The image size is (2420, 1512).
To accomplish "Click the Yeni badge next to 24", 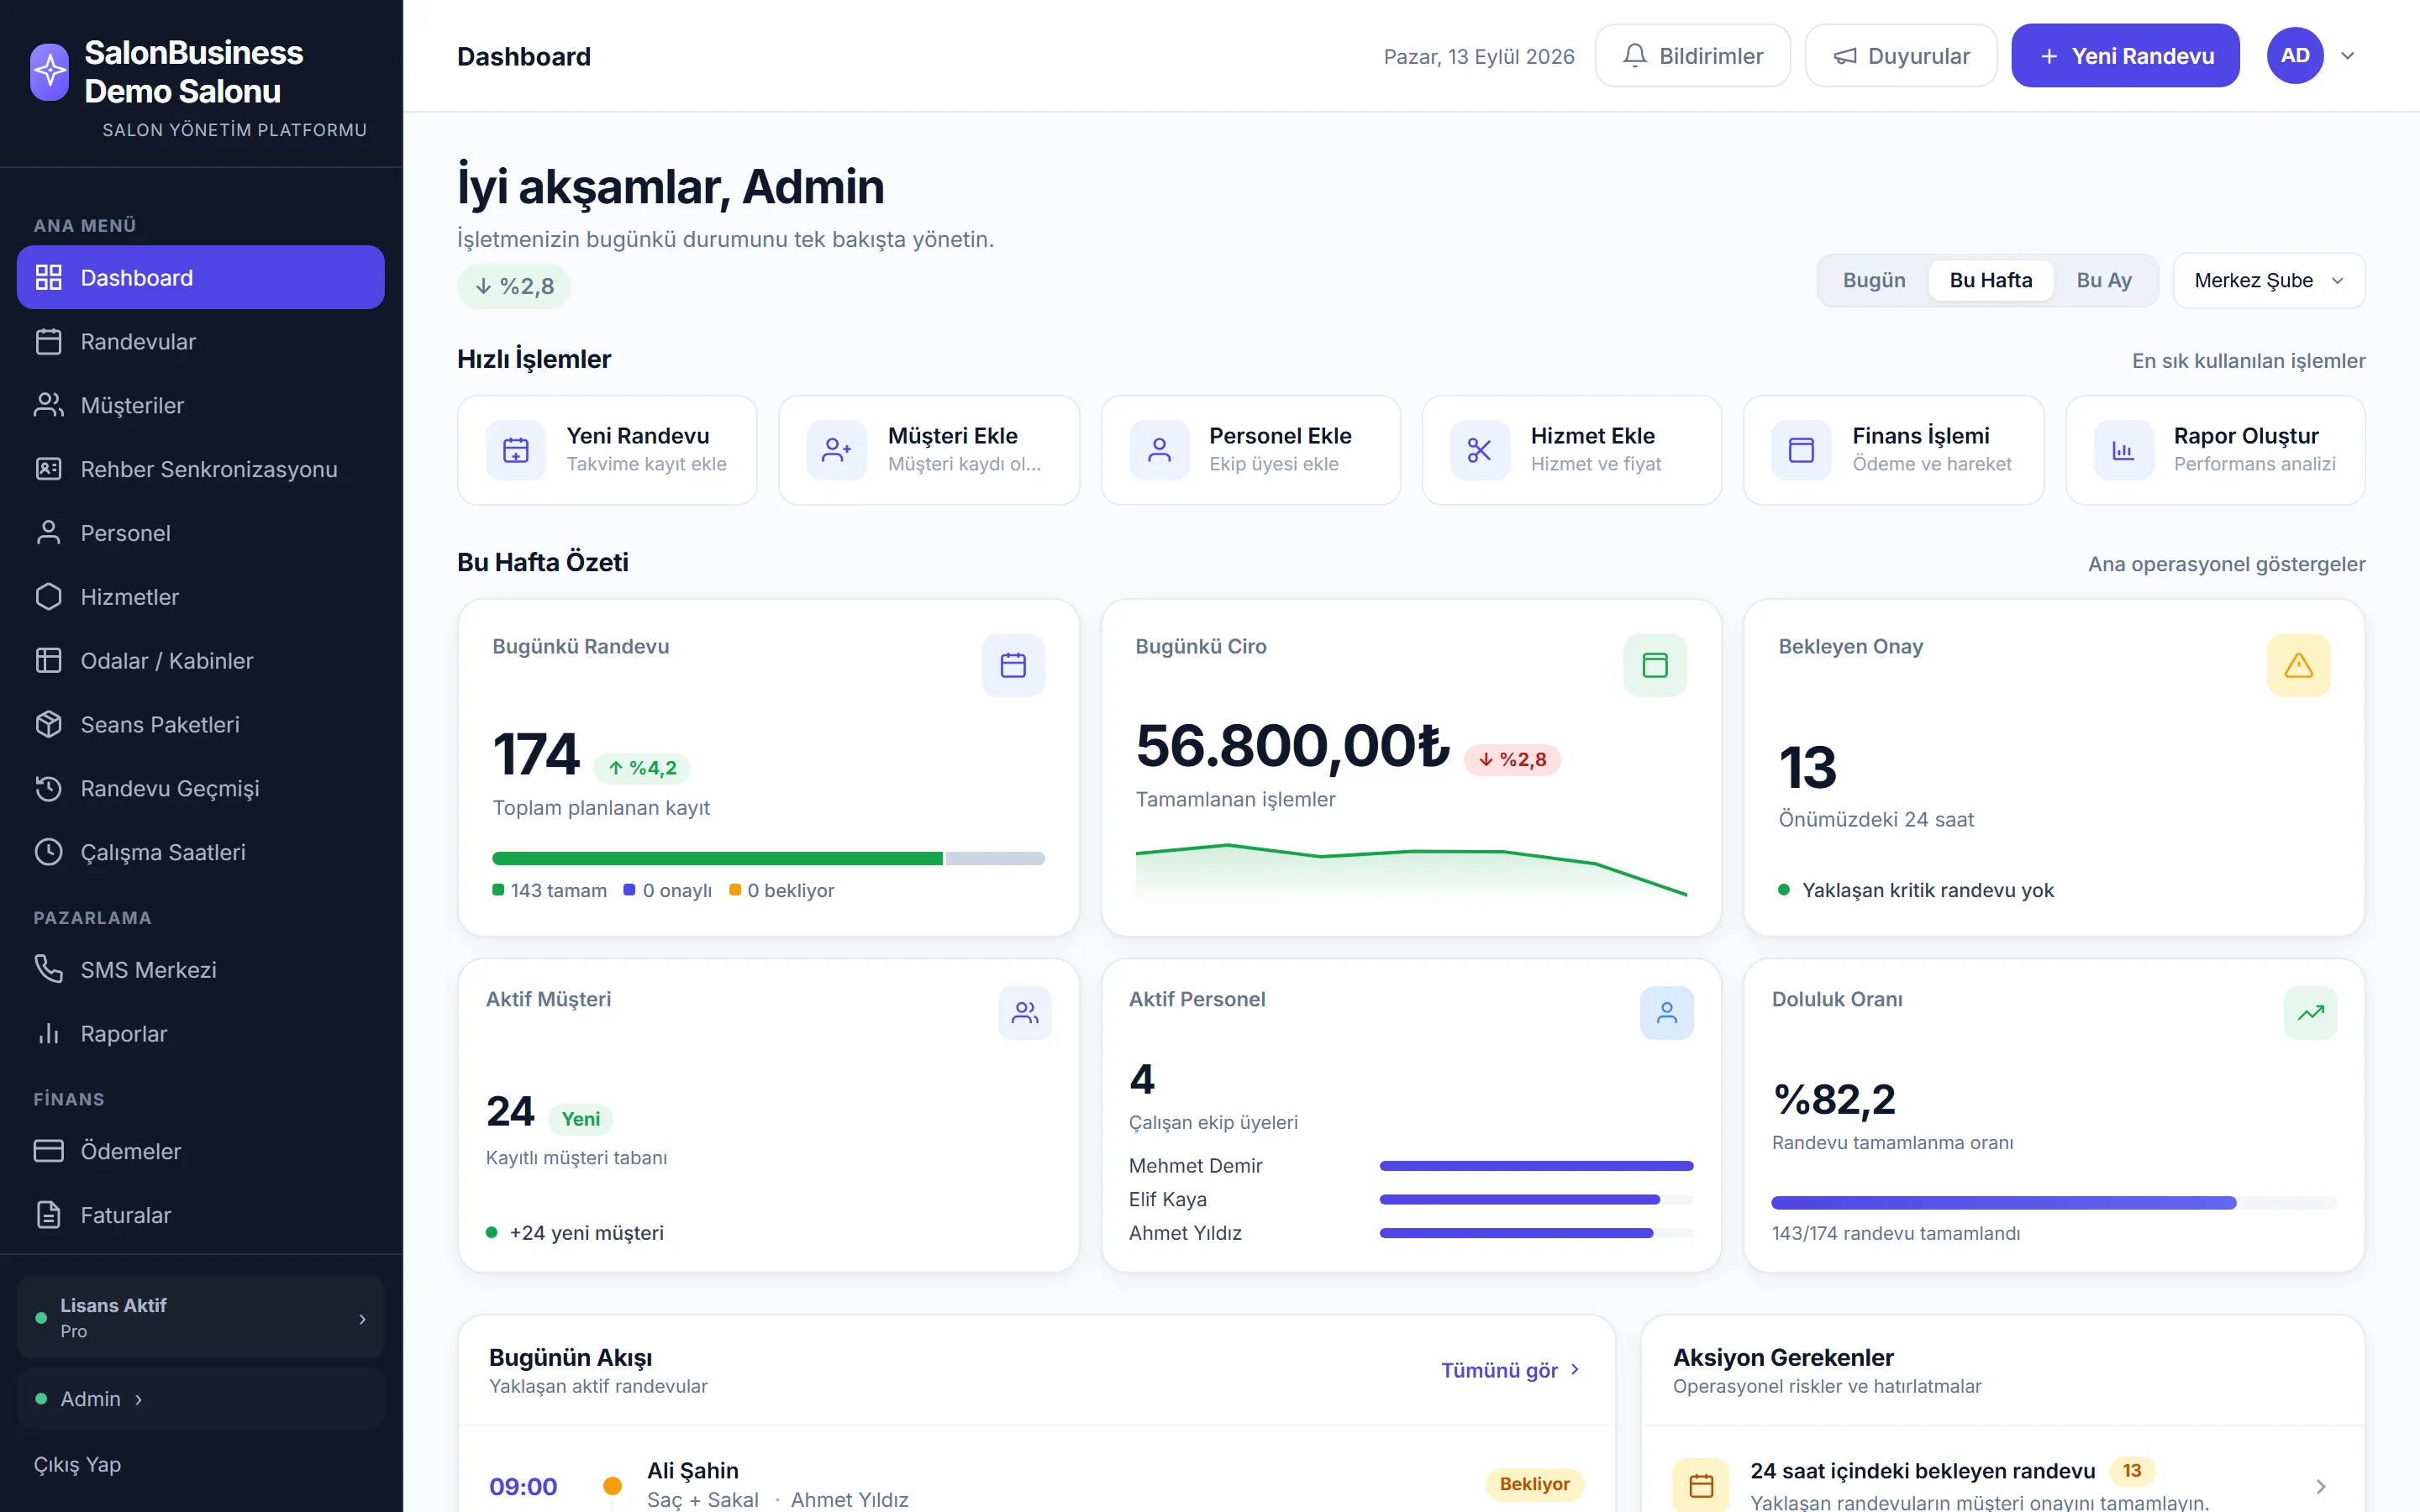I will [580, 1119].
